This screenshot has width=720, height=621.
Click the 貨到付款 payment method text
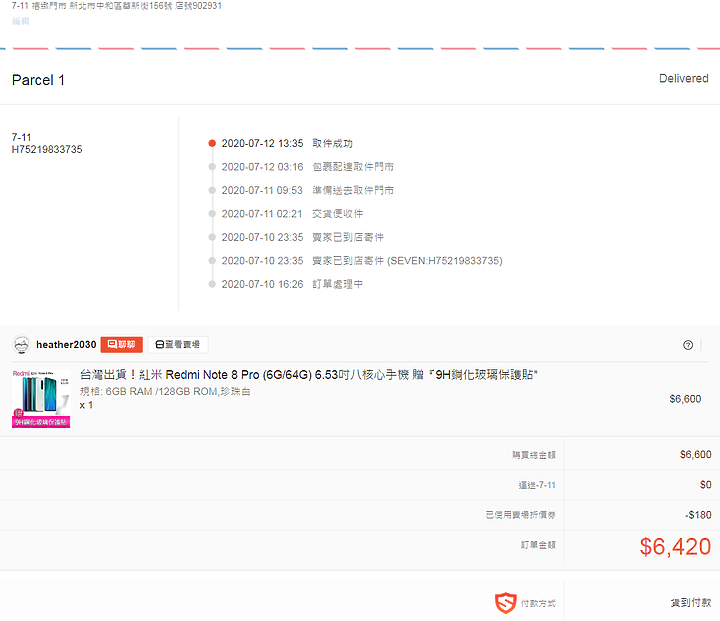coord(691,603)
